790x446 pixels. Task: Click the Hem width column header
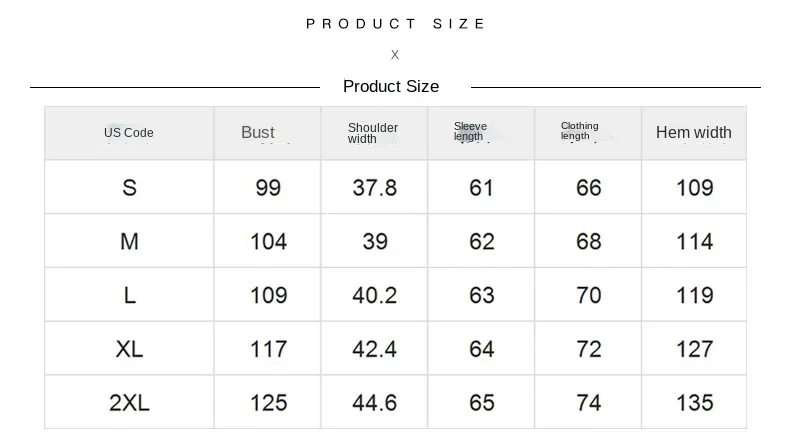694,132
